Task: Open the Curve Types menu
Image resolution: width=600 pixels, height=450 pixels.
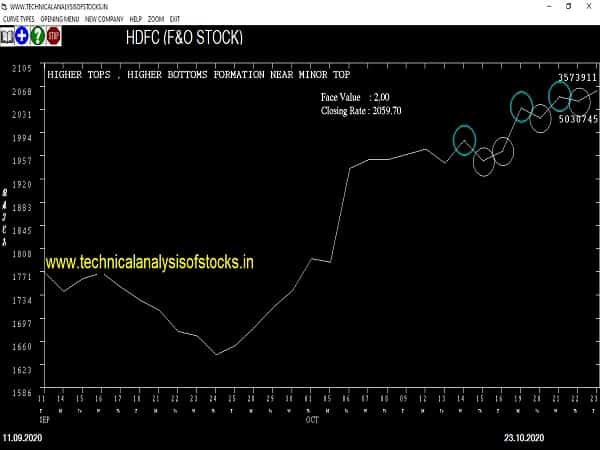Action: pos(18,19)
